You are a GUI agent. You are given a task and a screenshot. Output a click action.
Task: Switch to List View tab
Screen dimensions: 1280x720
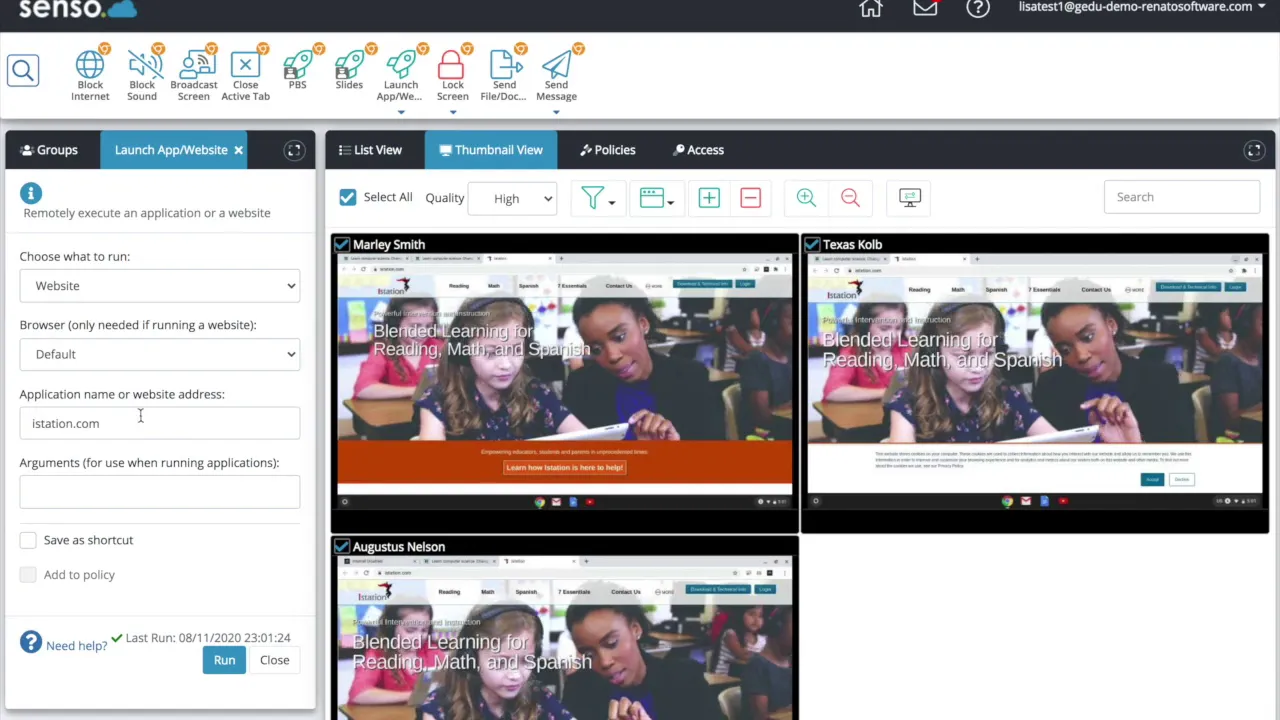370,150
